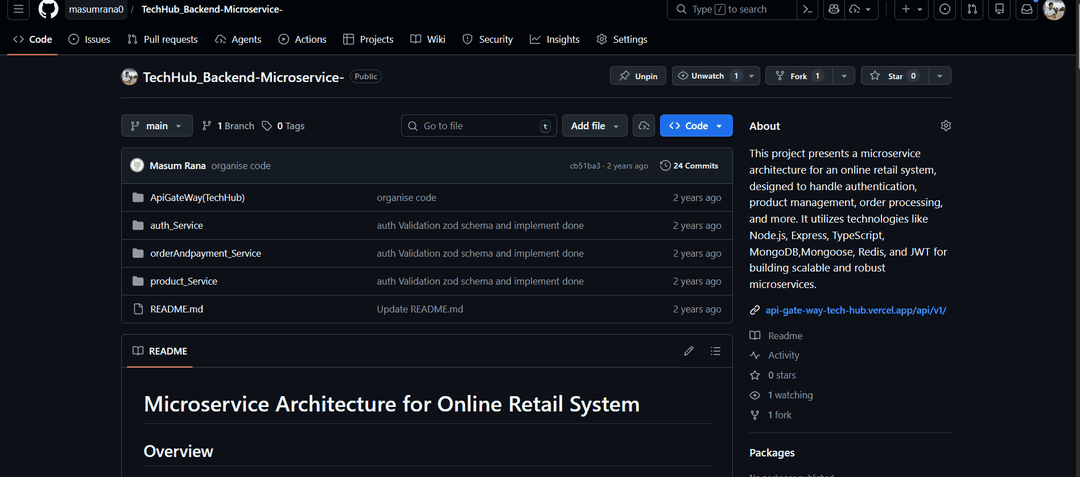The width and height of the screenshot is (1080, 477).
Task: View the 1 Branch link
Action: click(x=228, y=126)
